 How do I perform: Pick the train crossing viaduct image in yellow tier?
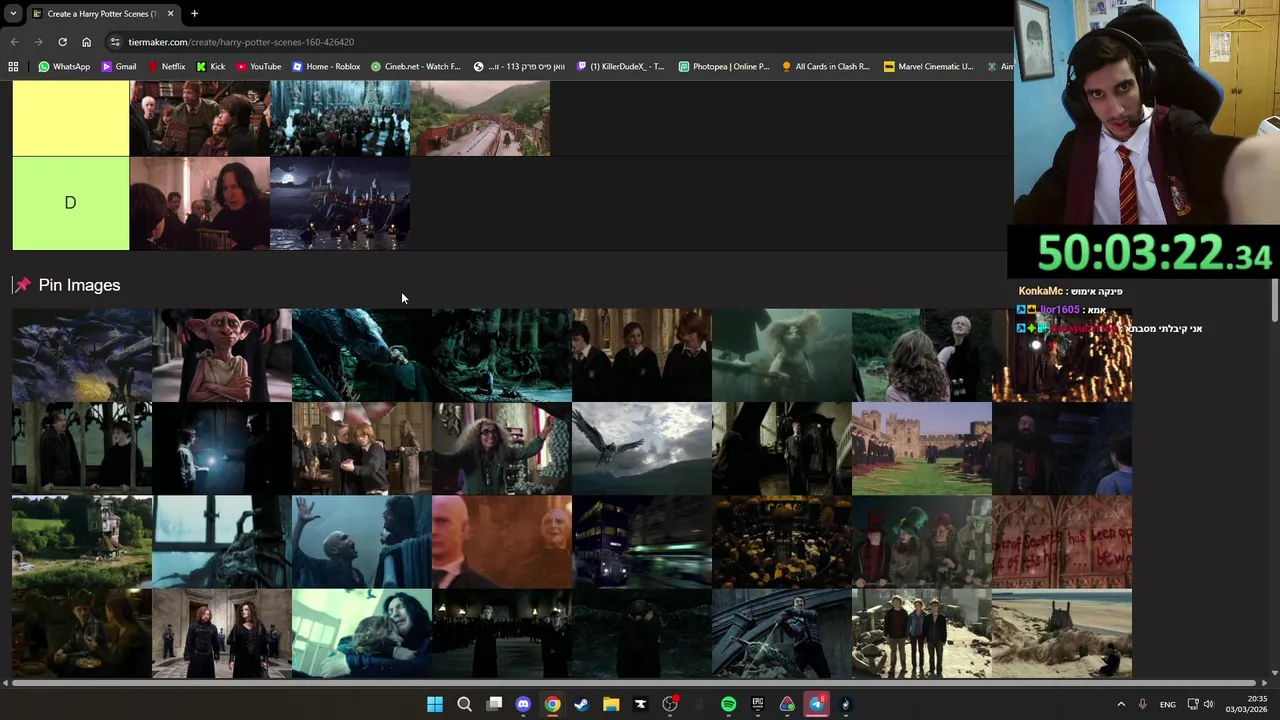click(480, 118)
